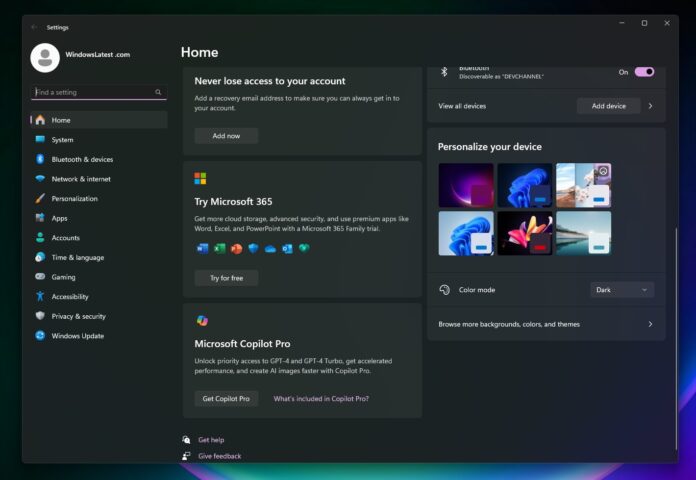696x480 pixels.
Task: Open Personalization settings page
Action: click(74, 198)
